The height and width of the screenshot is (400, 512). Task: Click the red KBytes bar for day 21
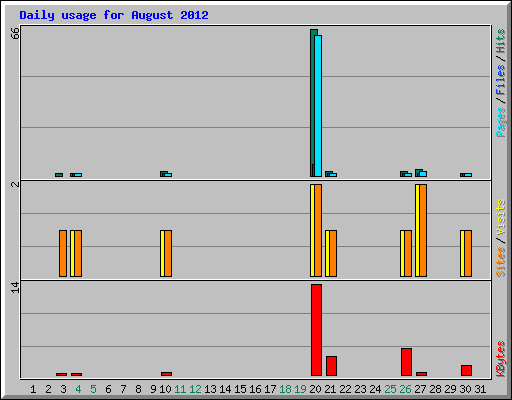pyautogui.click(x=331, y=366)
